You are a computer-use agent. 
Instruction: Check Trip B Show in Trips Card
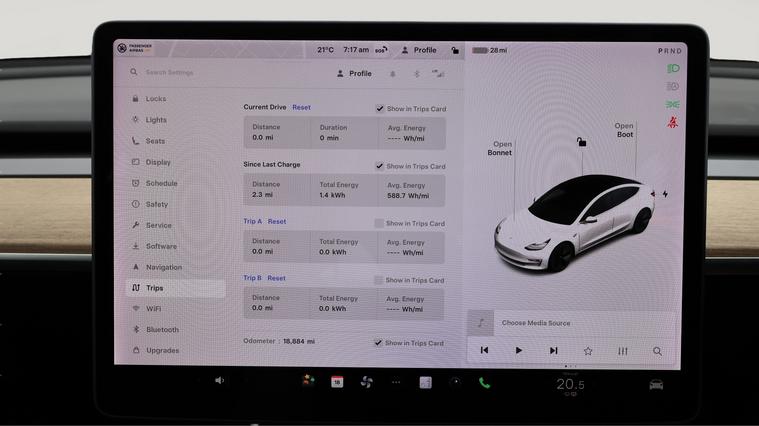point(378,280)
